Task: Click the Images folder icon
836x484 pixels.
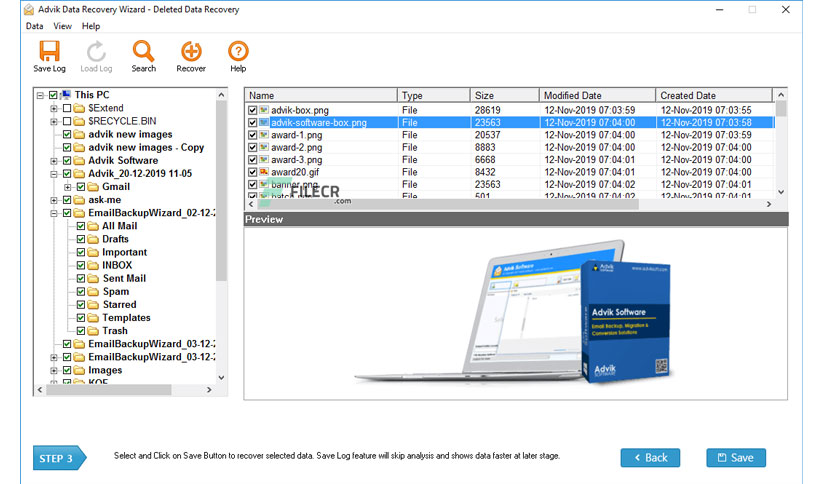Action: (x=79, y=370)
